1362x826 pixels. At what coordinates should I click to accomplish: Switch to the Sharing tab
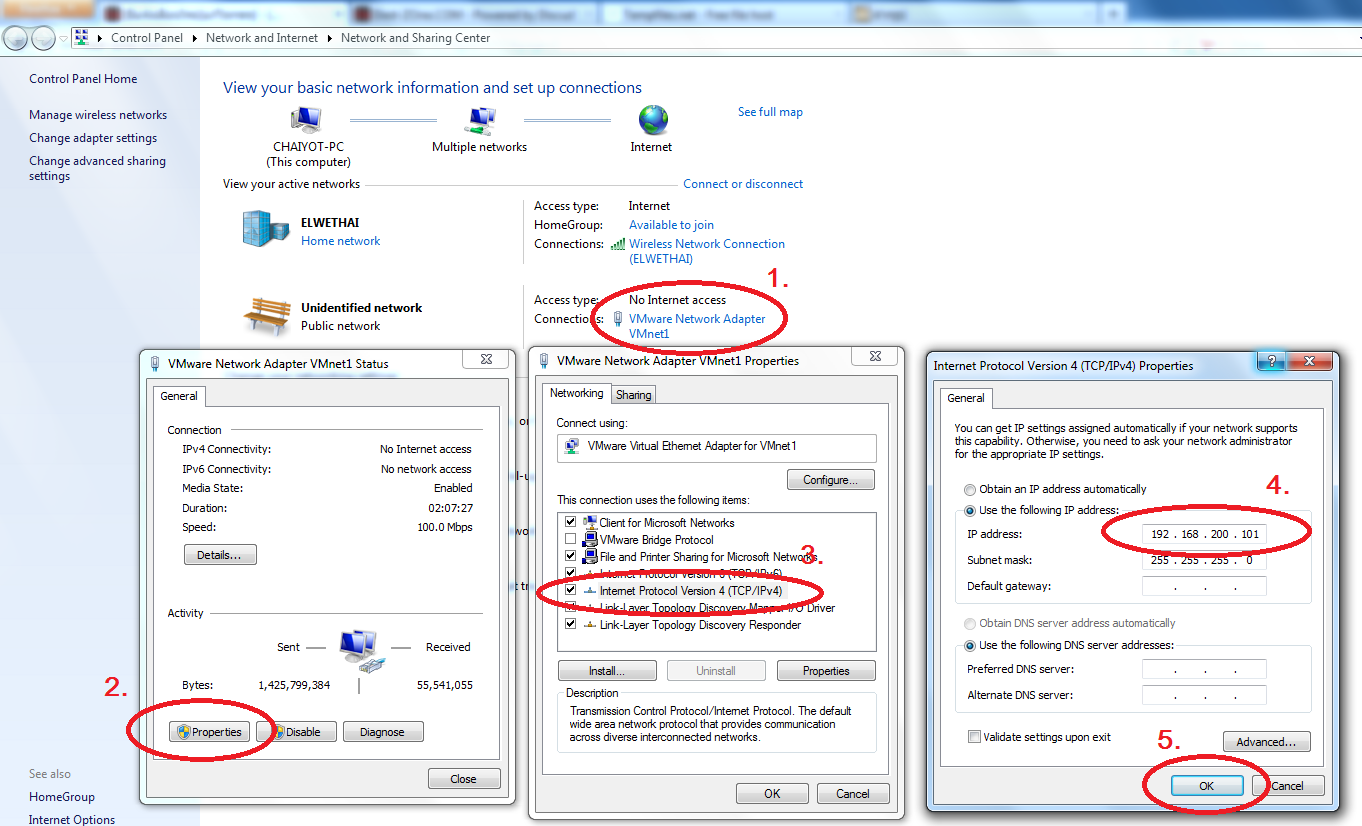click(x=634, y=395)
